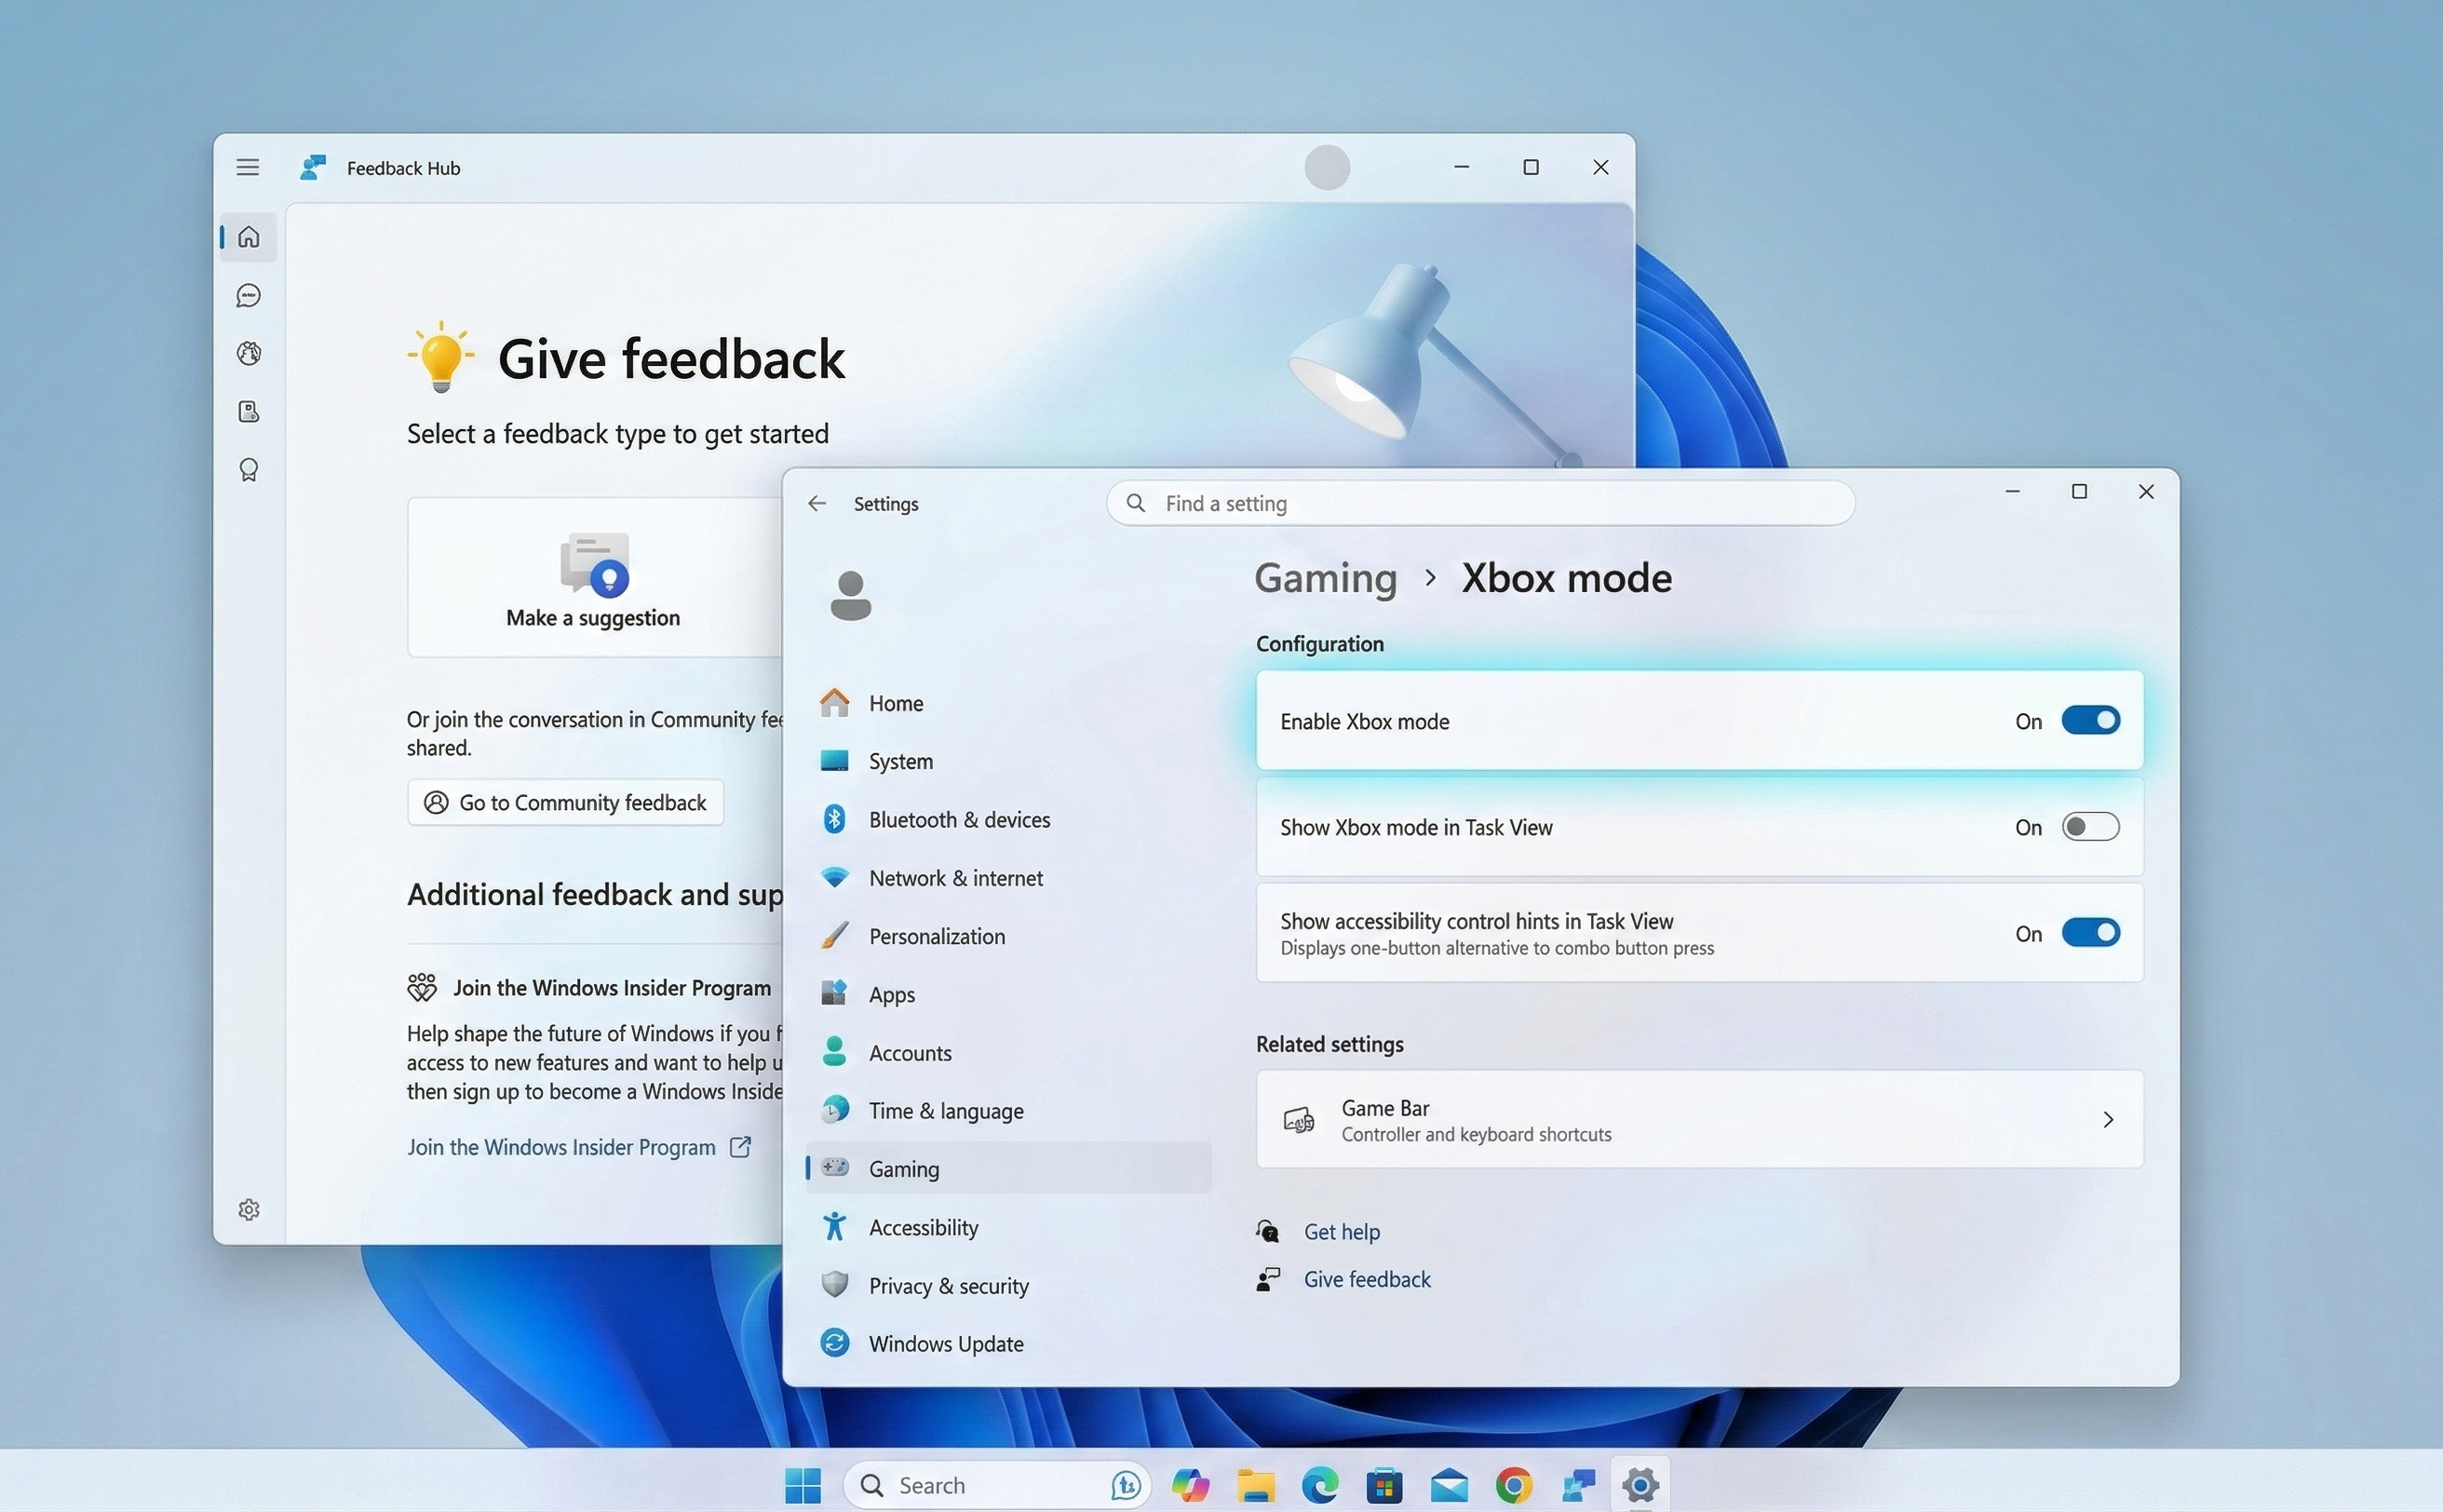Click the back arrow in Settings
The height and width of the screenshot is (1512, 2443).
[x=817, y=503]
